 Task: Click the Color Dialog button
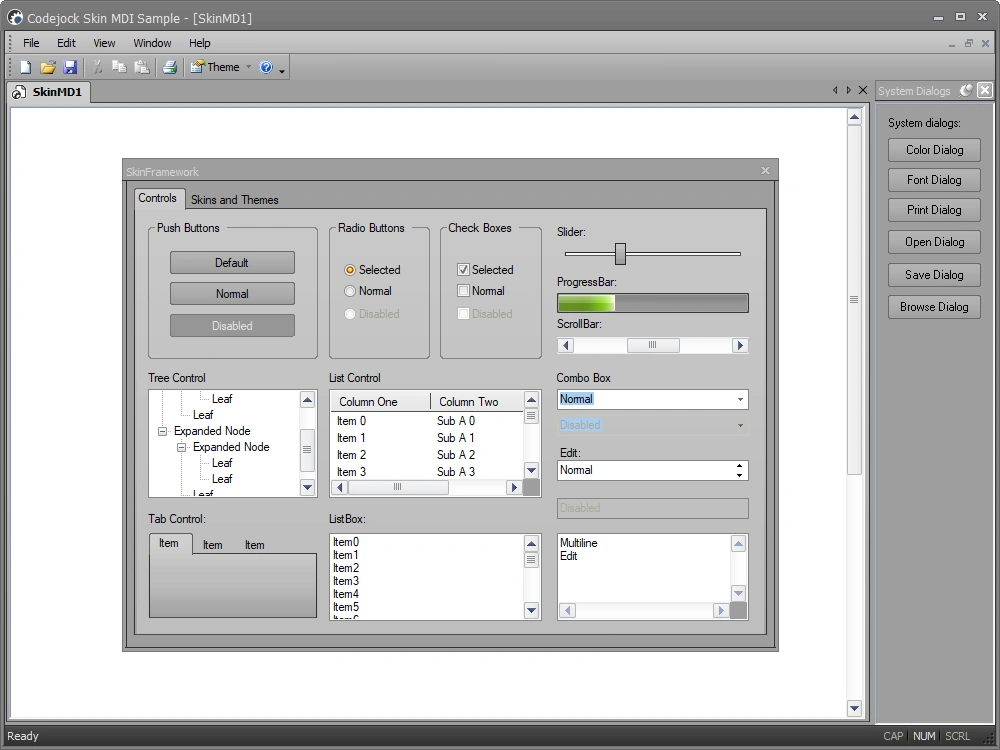coord(934,150)
